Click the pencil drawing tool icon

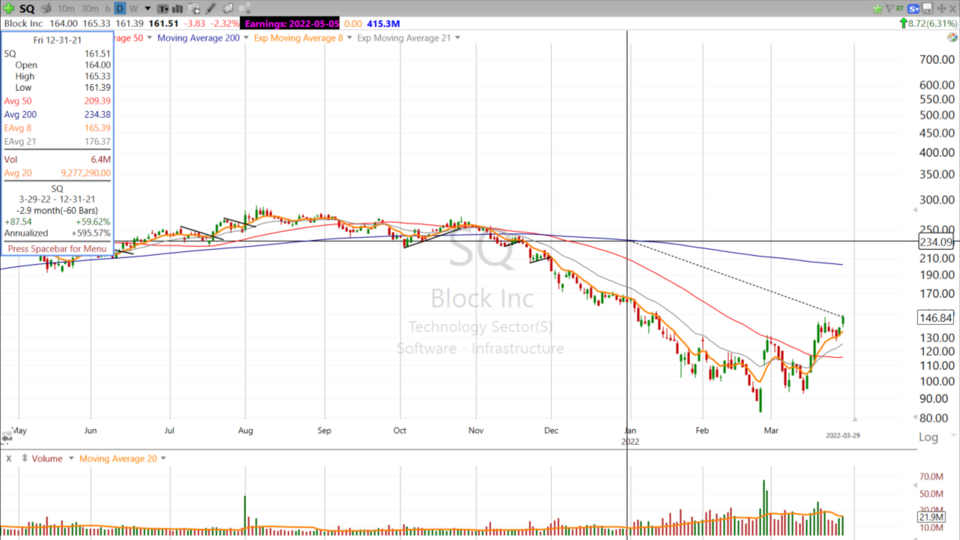pyautogui.click(x=211, y=8)
